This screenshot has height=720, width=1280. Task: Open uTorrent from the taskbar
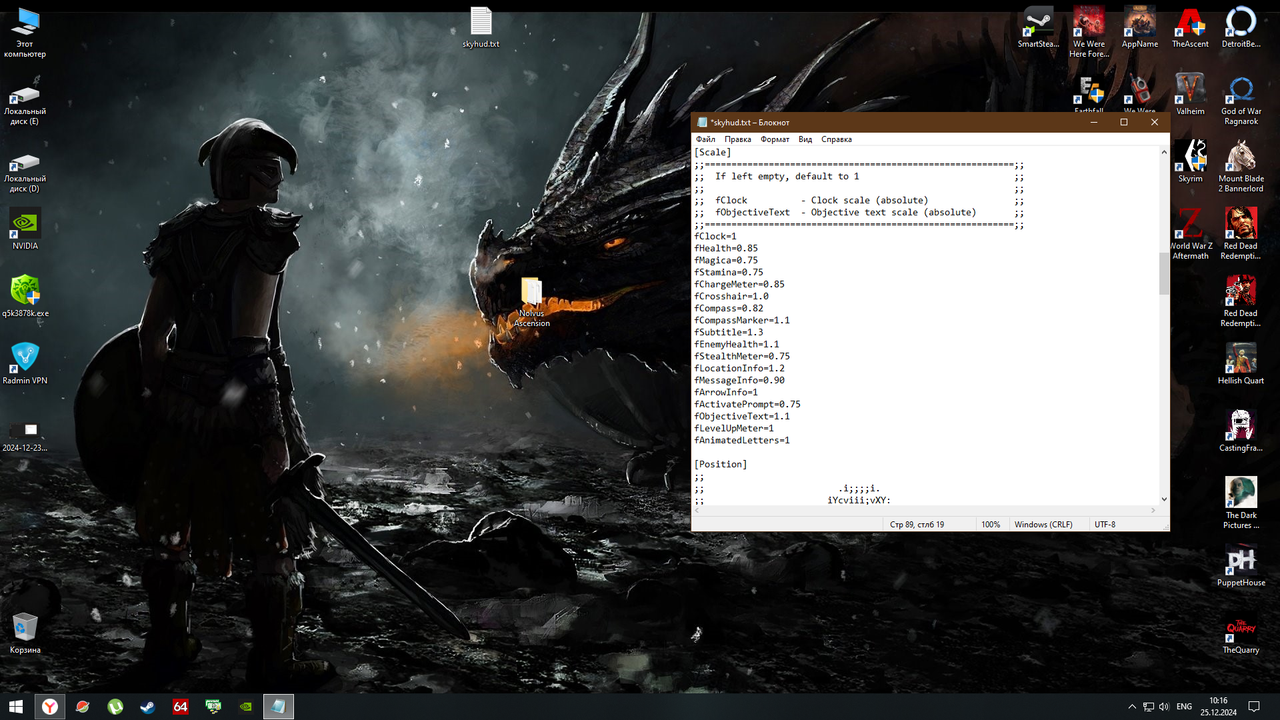115,706
